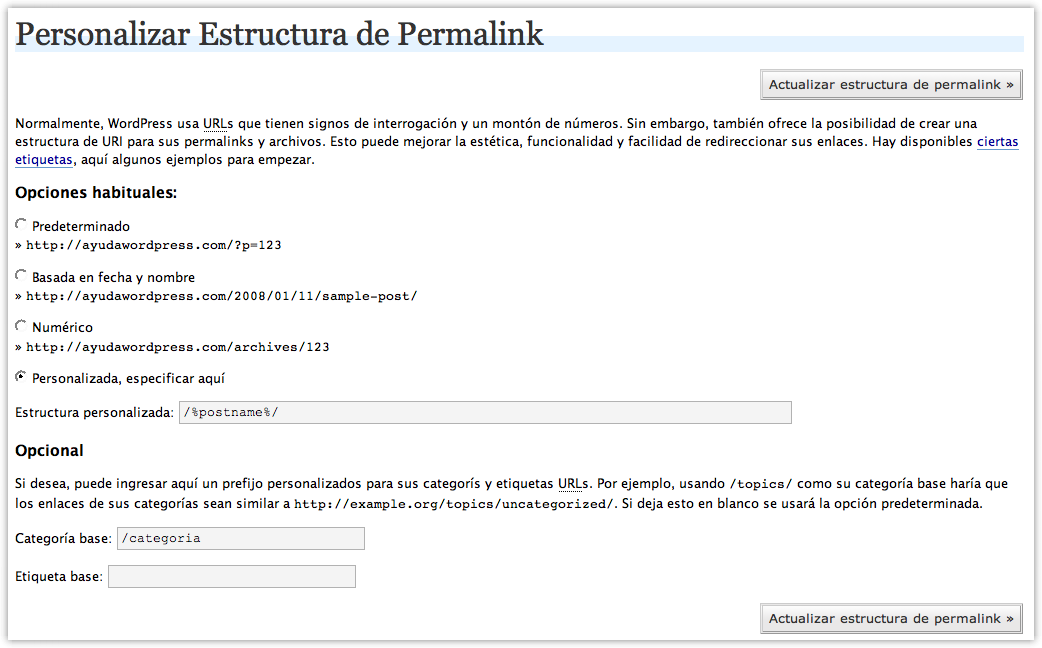Click the Personalizar Estructura de Permalink heading
Screen dimensions: 1042x648
tap(279, 34)
